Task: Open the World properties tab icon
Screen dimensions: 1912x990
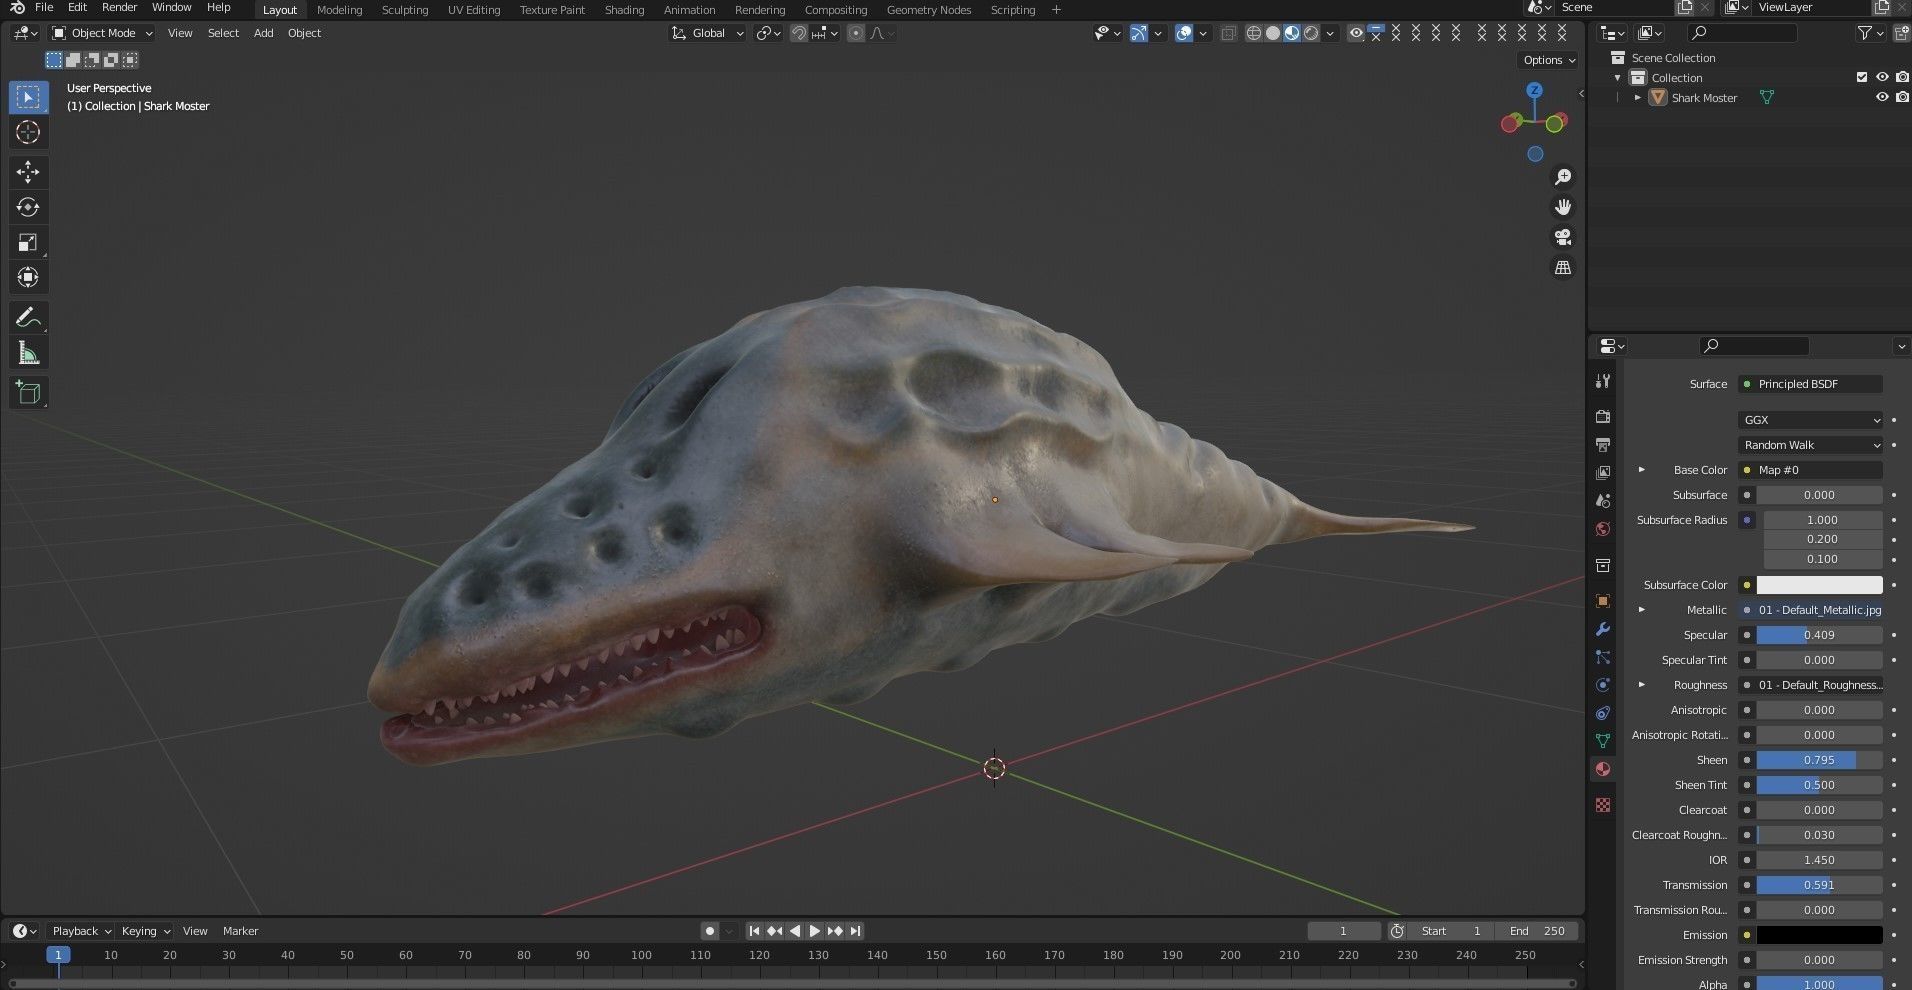Action: [1603, 529]
